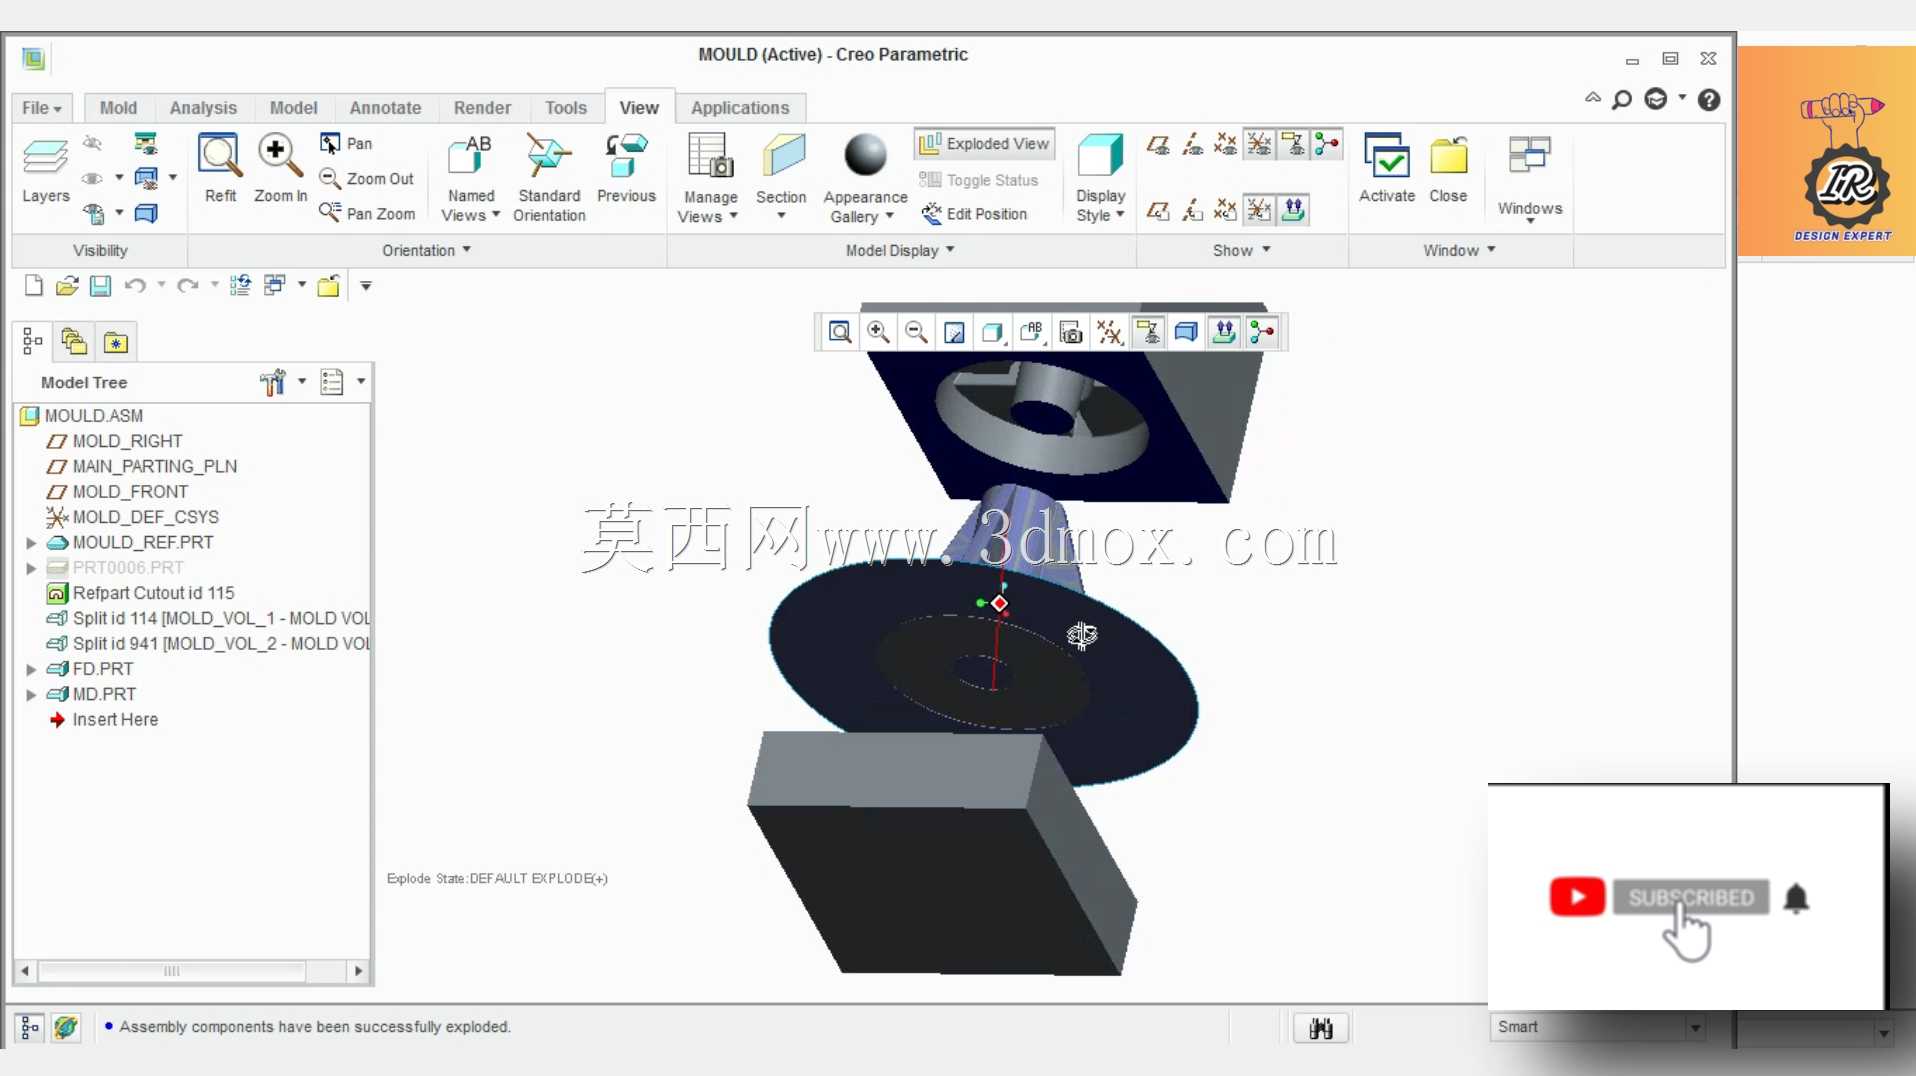The image size is (1916, 1076).
Task: Open a file via quick access folder icon
Action: coord(67,286)
